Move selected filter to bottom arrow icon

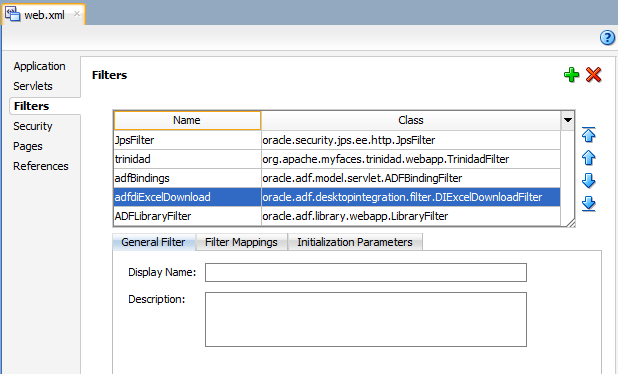pyautogui.click(x=588, y=204)
